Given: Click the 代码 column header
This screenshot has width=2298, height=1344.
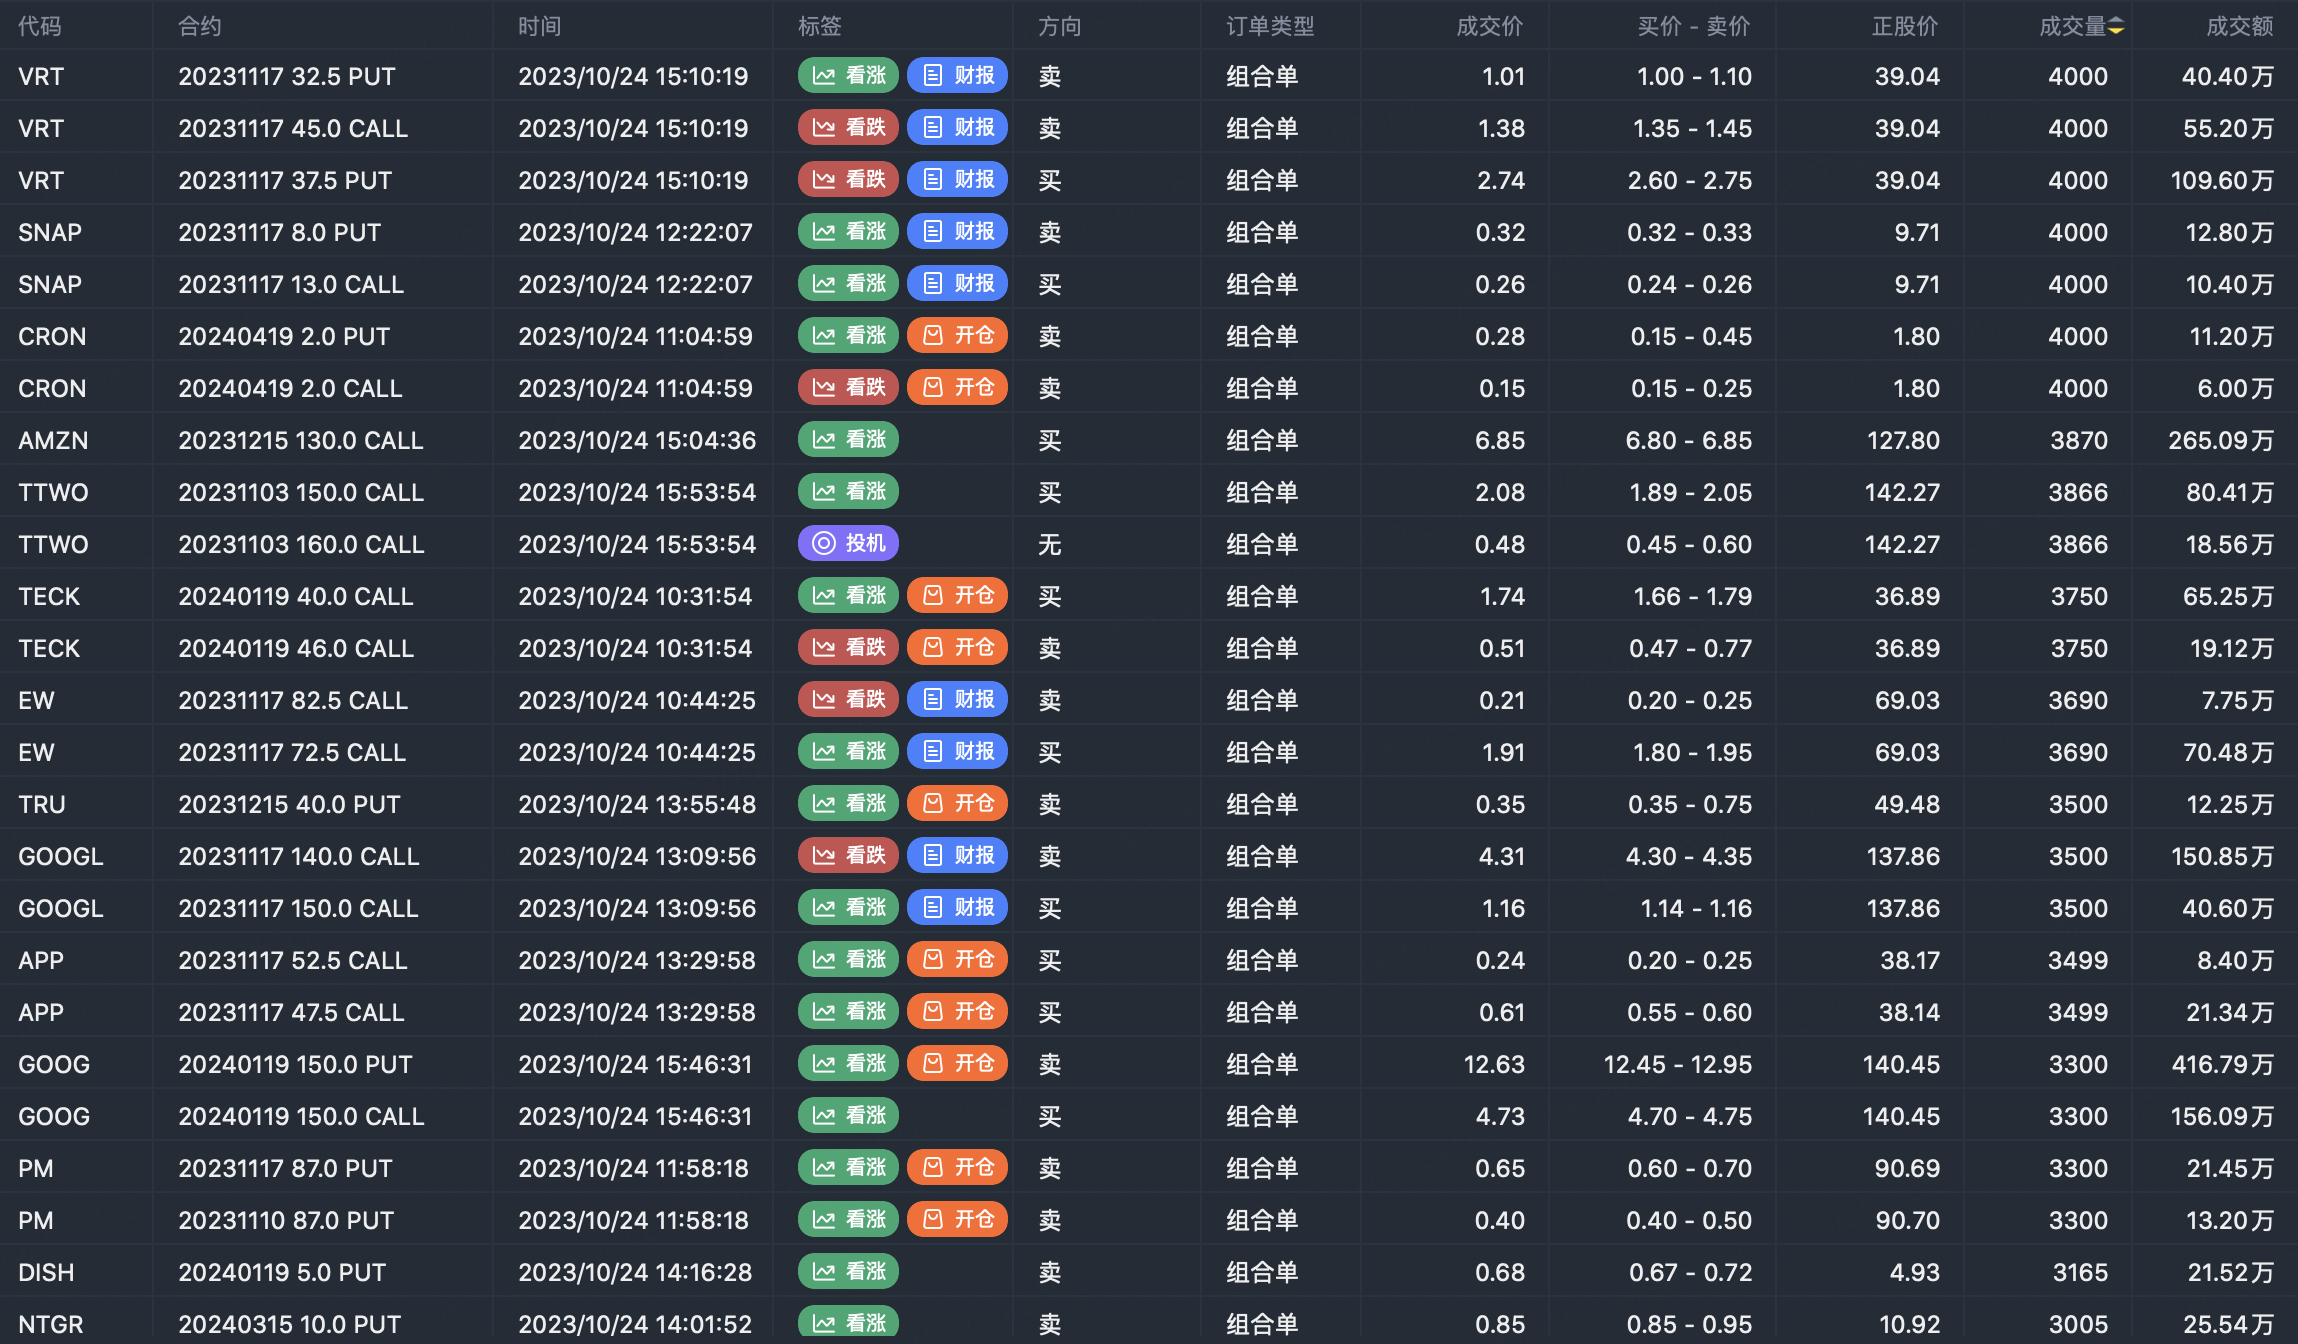Looking at the screenshot, I should point(40,27).
